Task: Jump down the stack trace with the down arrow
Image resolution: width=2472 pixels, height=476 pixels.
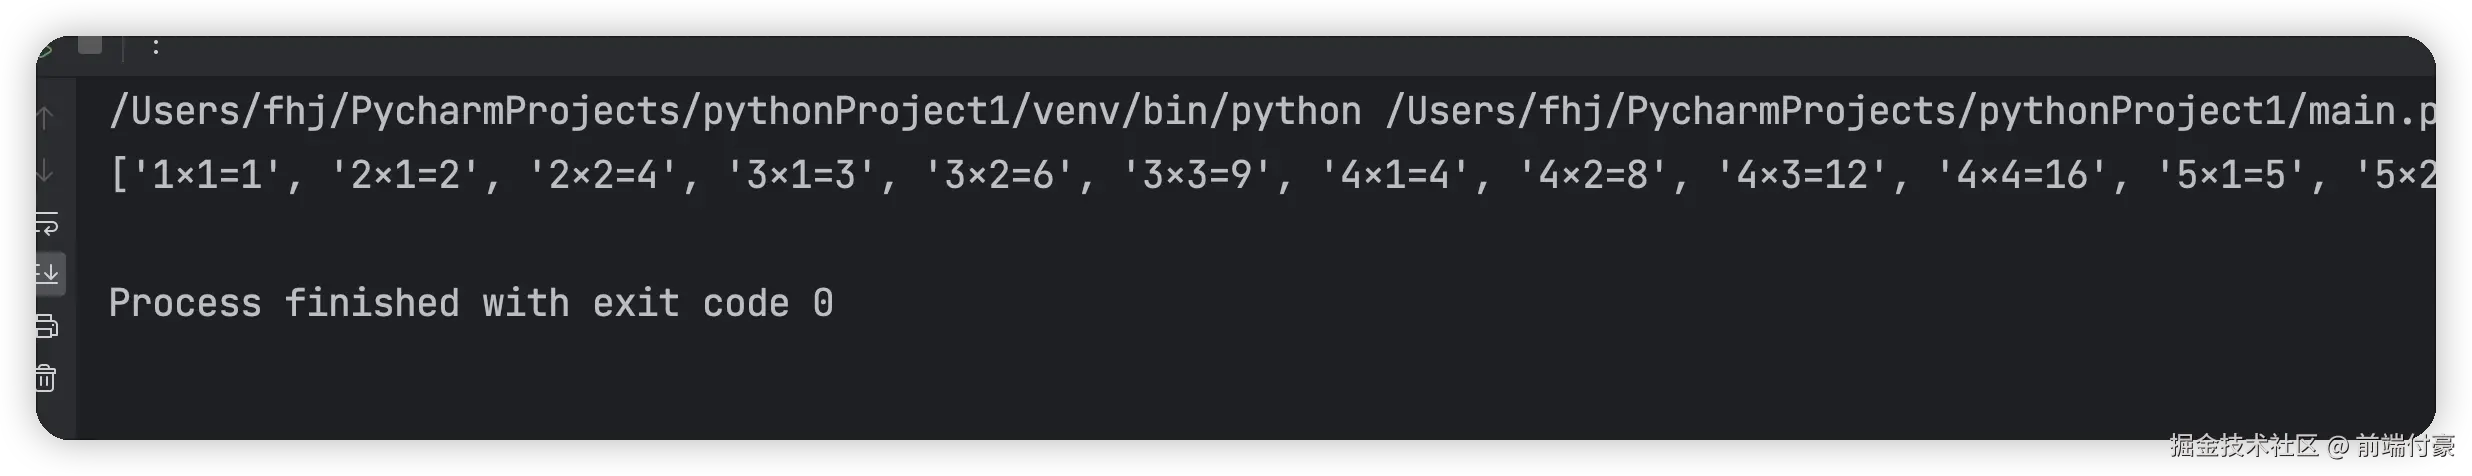Action: point(45,171)
